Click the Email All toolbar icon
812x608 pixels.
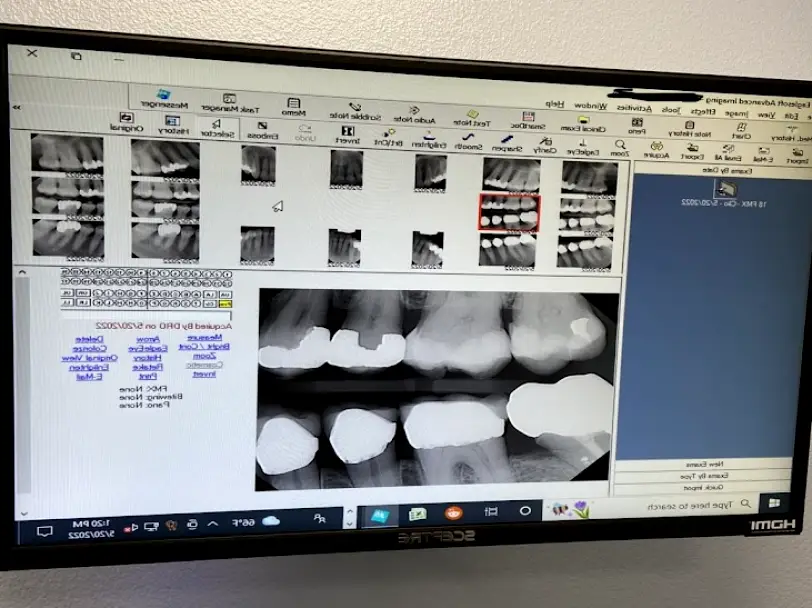click(728, 154)
